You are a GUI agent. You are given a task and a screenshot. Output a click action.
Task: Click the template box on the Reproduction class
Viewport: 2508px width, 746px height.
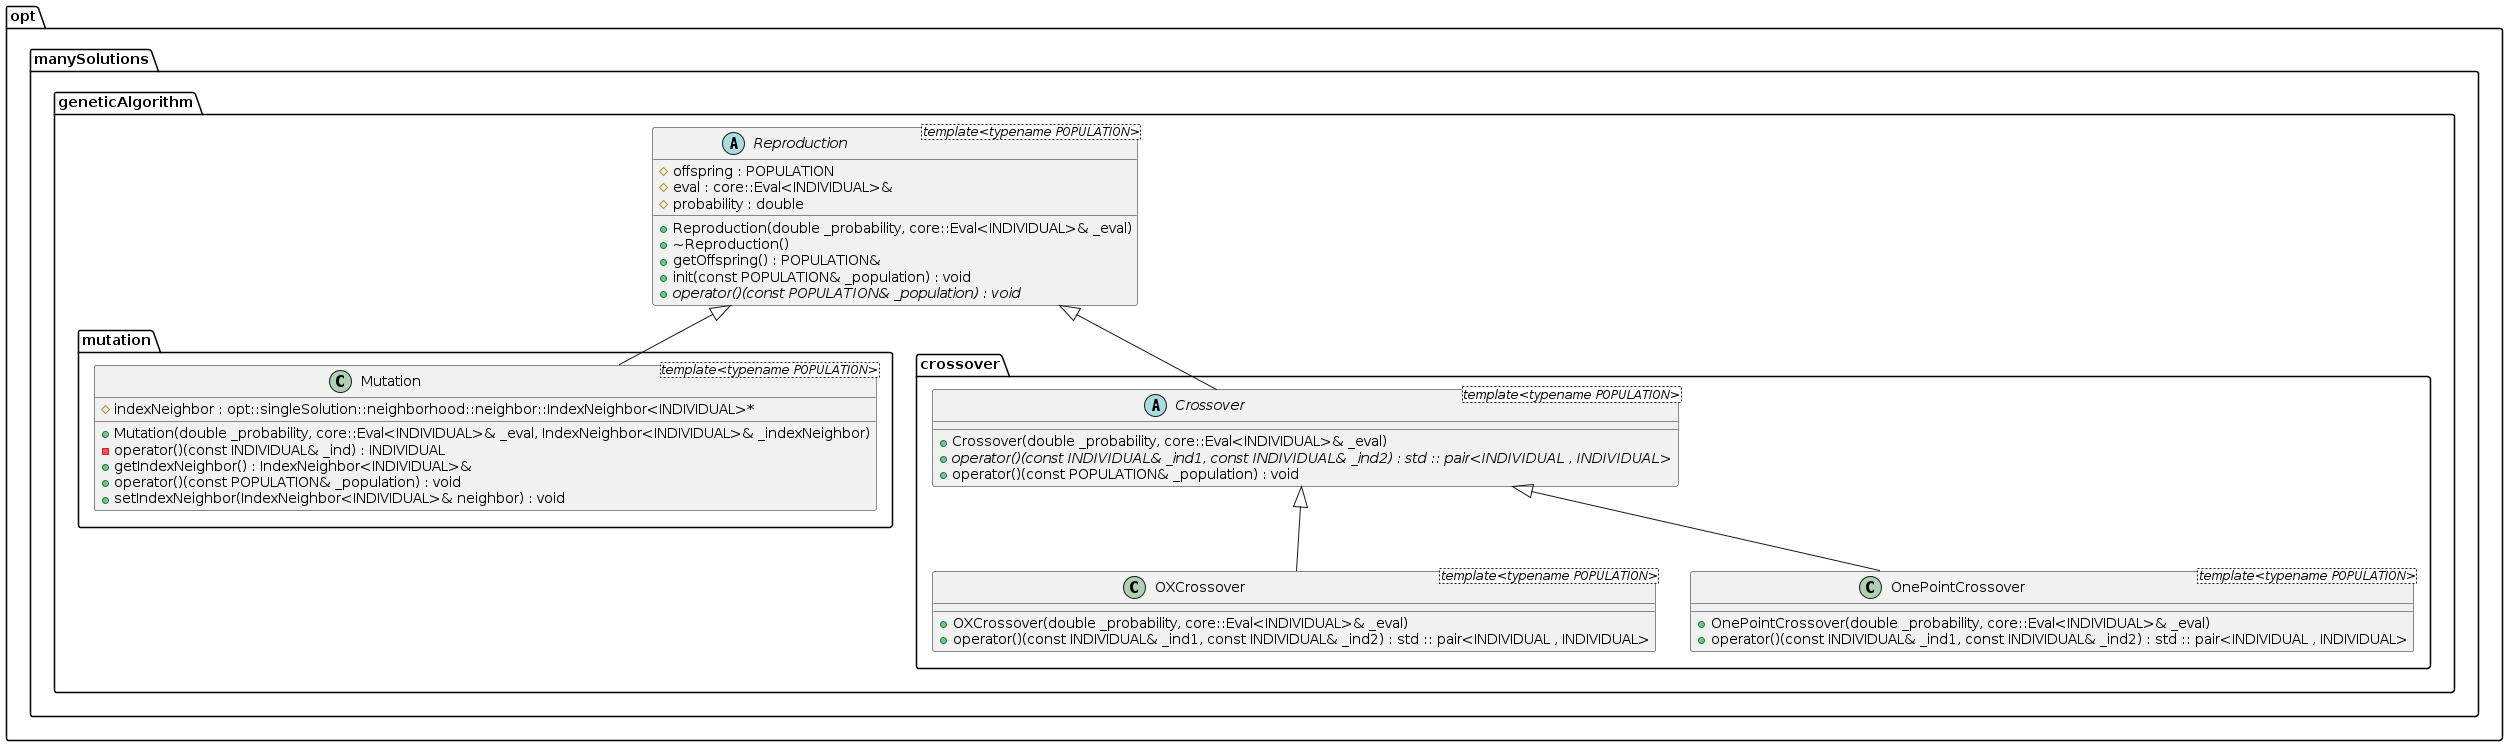click(1030, 132)
